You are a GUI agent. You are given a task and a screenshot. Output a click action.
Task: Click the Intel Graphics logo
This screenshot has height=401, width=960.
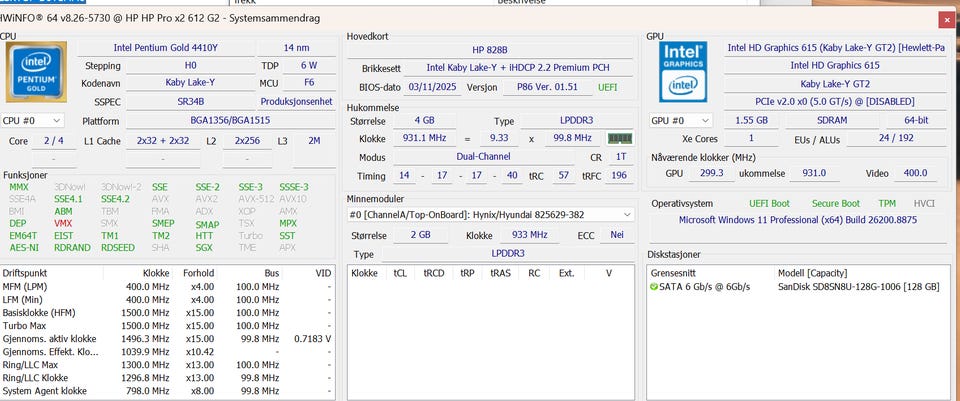tap(683, 72)
